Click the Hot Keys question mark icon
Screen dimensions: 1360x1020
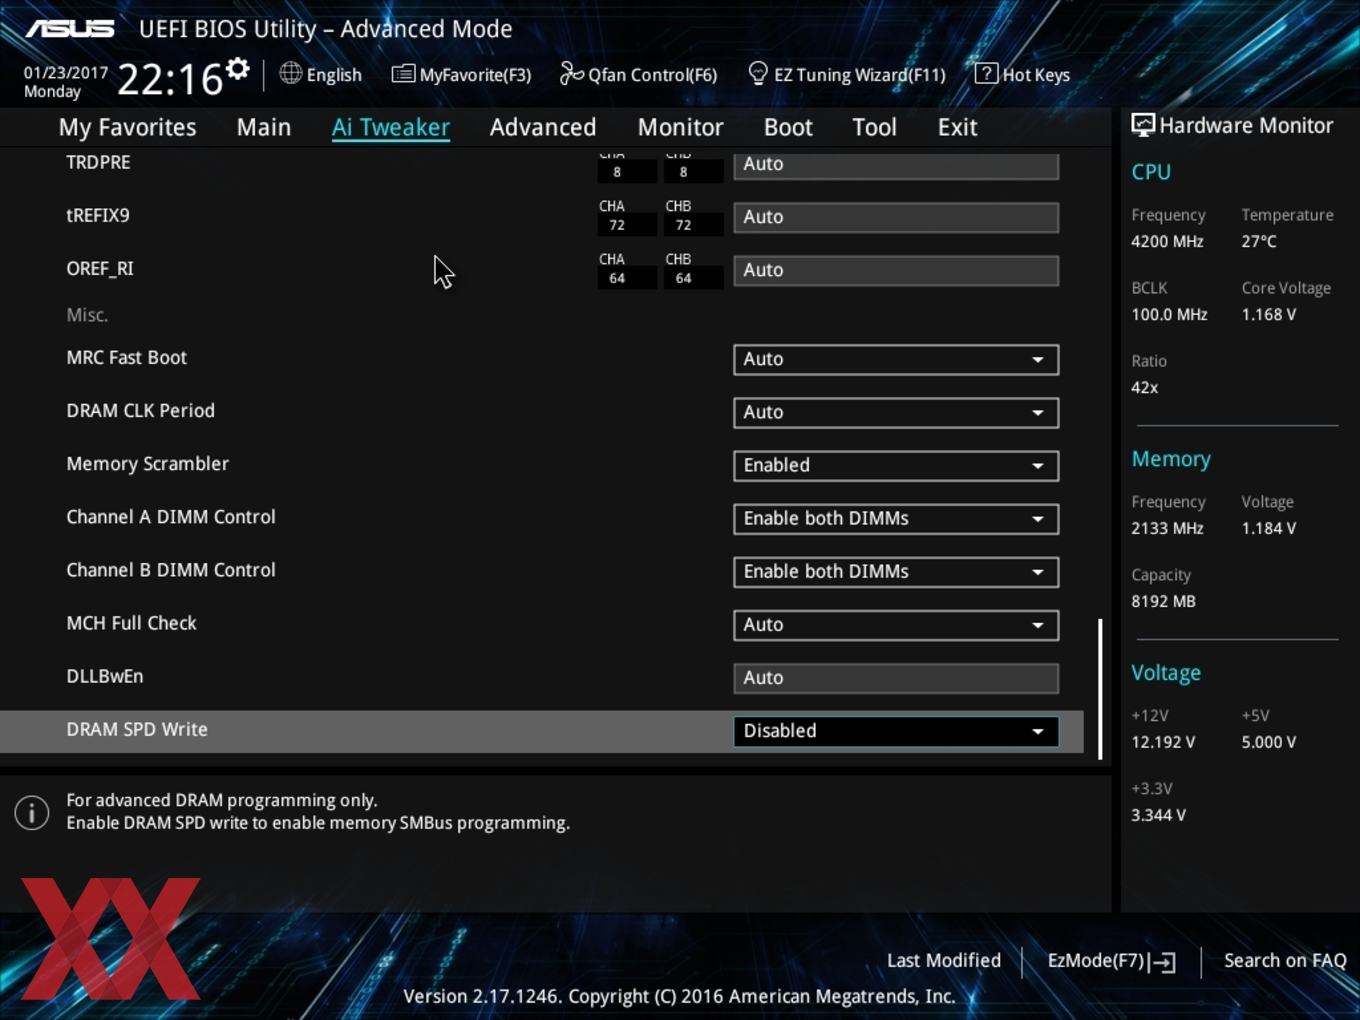click(985, 73)
